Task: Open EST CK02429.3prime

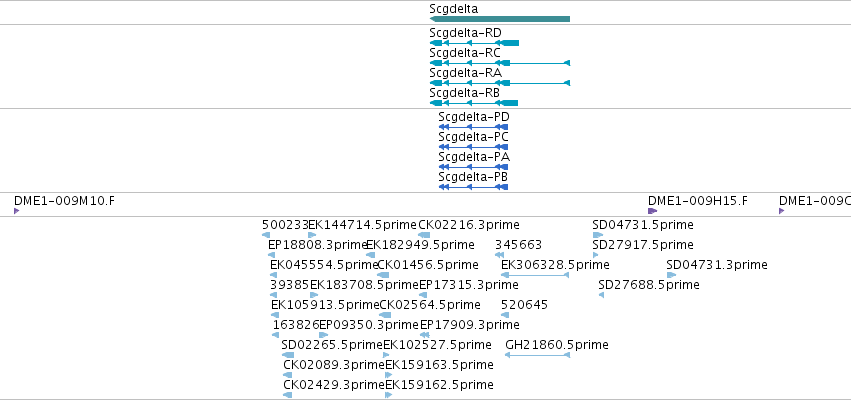Action: pyautogui.click(x=288, y=396)
